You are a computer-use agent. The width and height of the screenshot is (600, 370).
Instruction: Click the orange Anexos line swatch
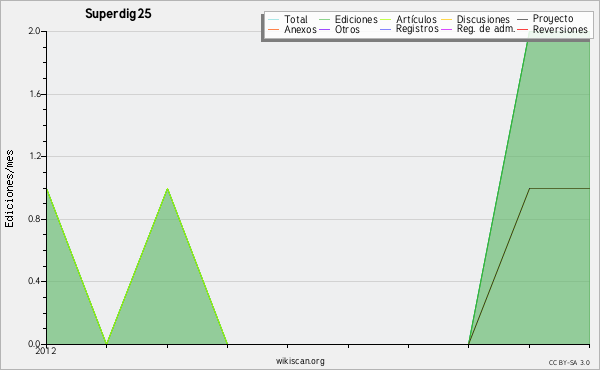click(274, 29)
